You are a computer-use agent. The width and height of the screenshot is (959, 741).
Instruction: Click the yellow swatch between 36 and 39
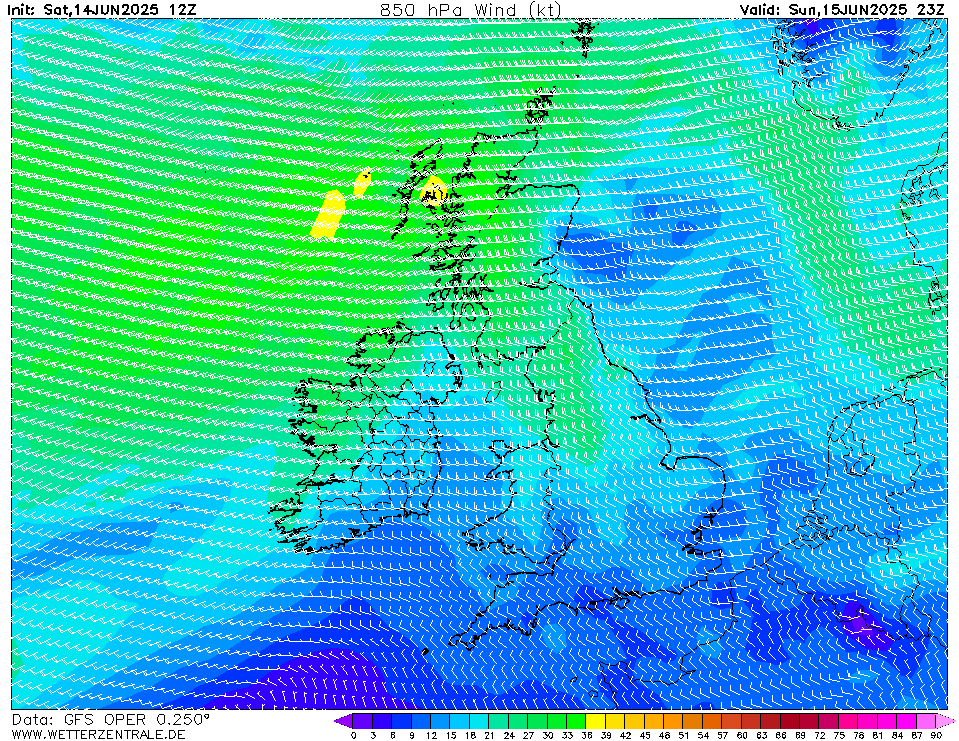pyautogui.click(x=596, y=721)
